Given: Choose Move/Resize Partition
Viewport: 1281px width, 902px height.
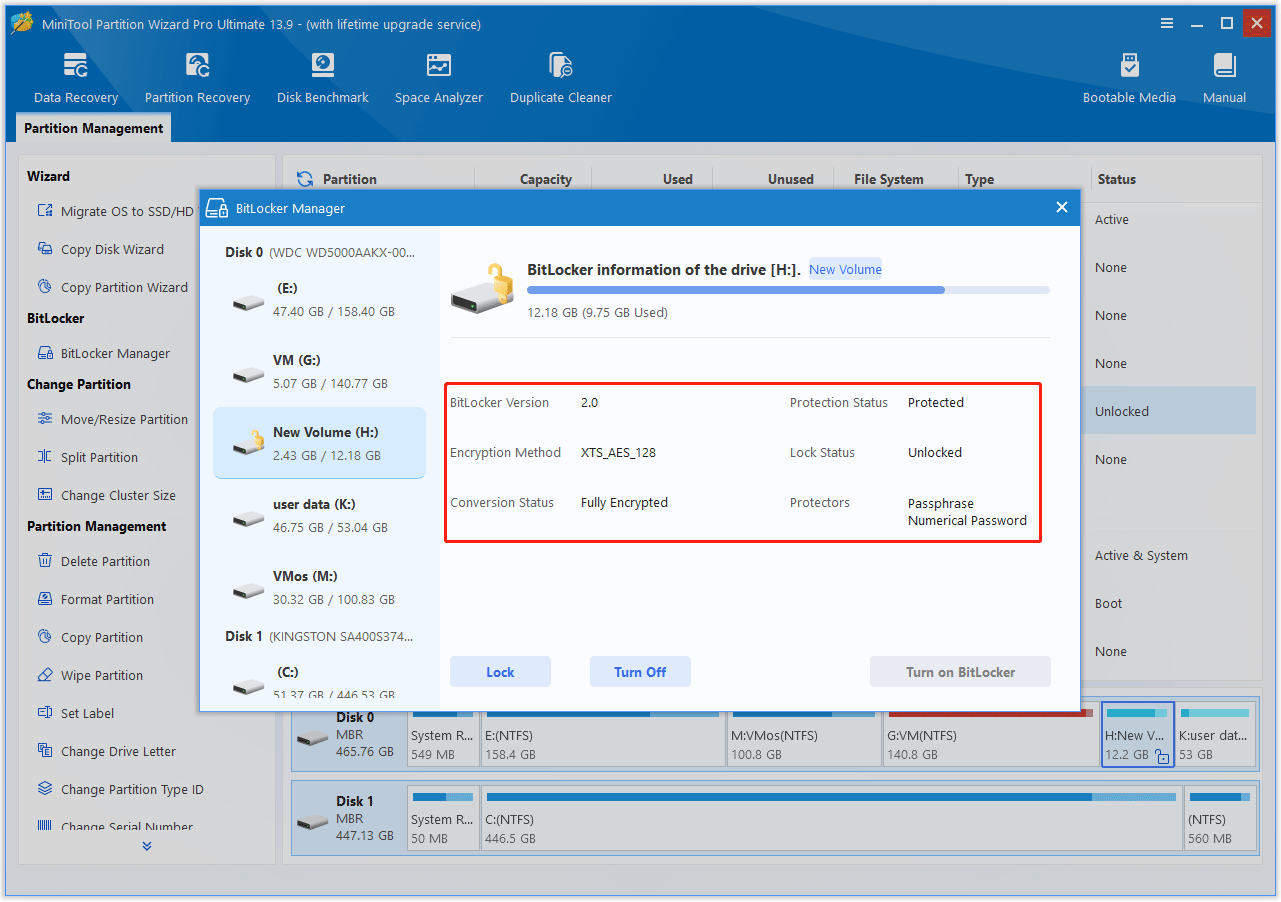Looking at the screenshot, I should [x=112, y=419].
